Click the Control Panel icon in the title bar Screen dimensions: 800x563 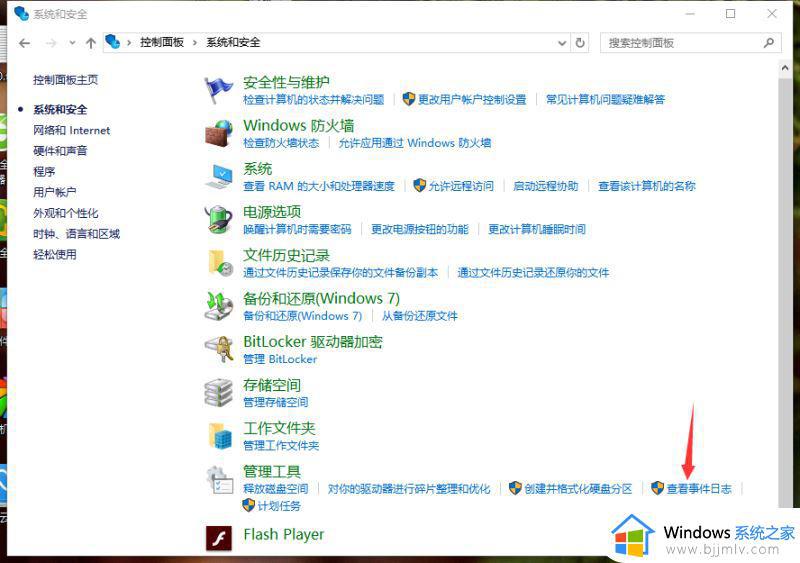point(21,14)
